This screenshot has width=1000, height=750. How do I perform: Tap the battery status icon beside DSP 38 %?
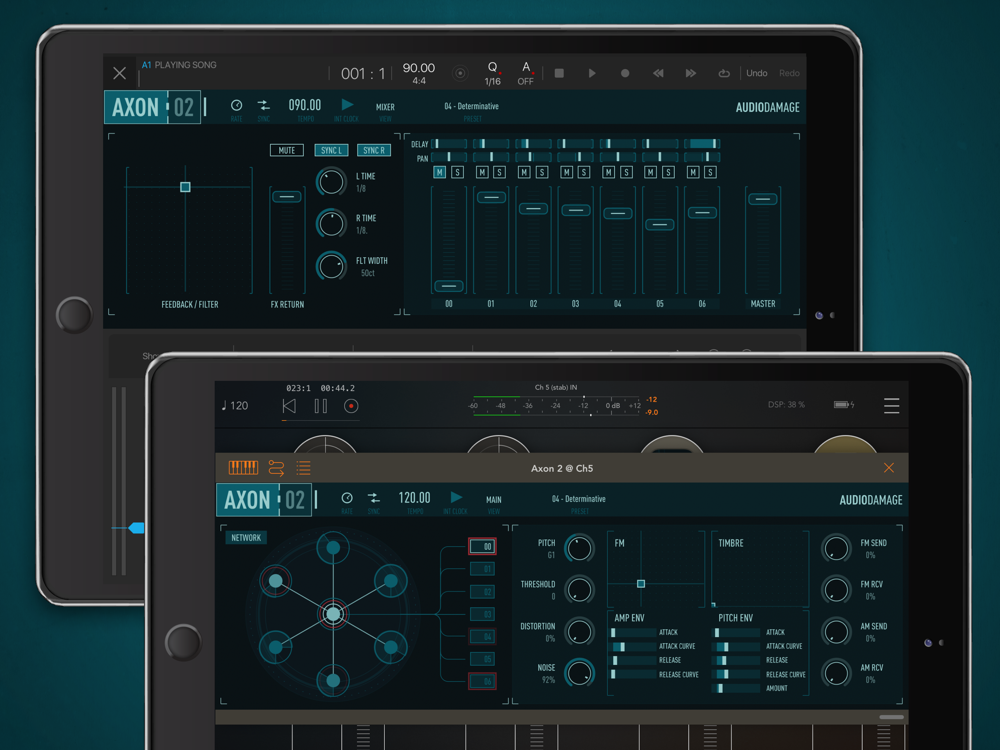click(x=844, y=404)
